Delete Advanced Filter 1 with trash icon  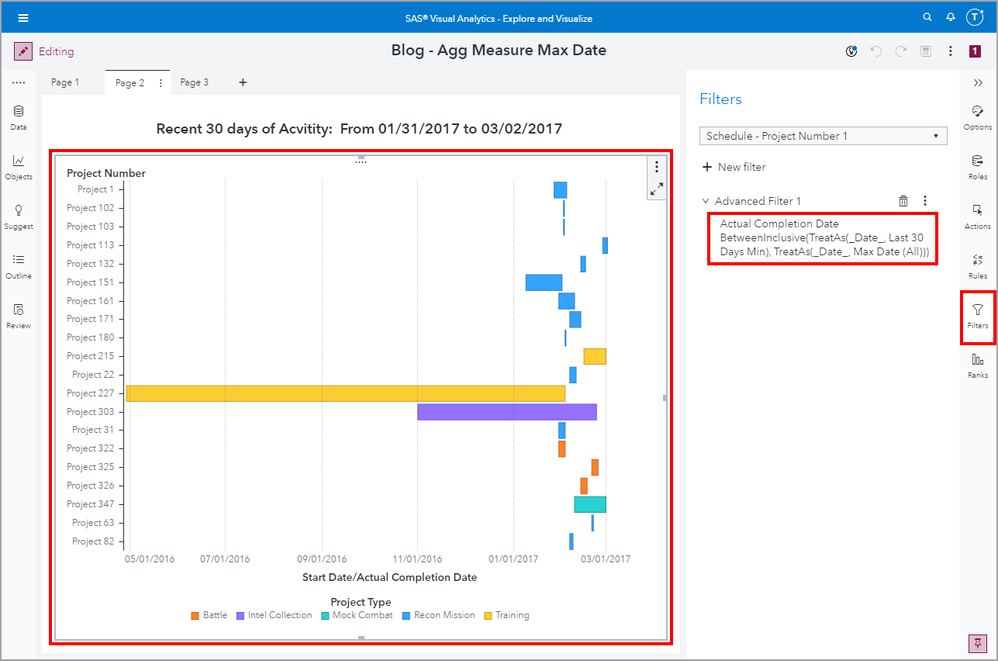click(903, 201)
